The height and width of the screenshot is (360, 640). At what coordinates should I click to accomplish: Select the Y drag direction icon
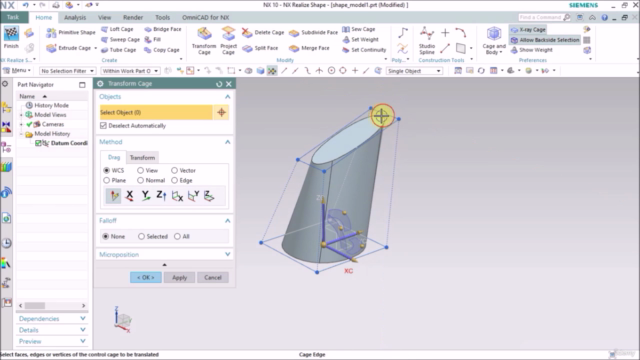click(145, 196)
